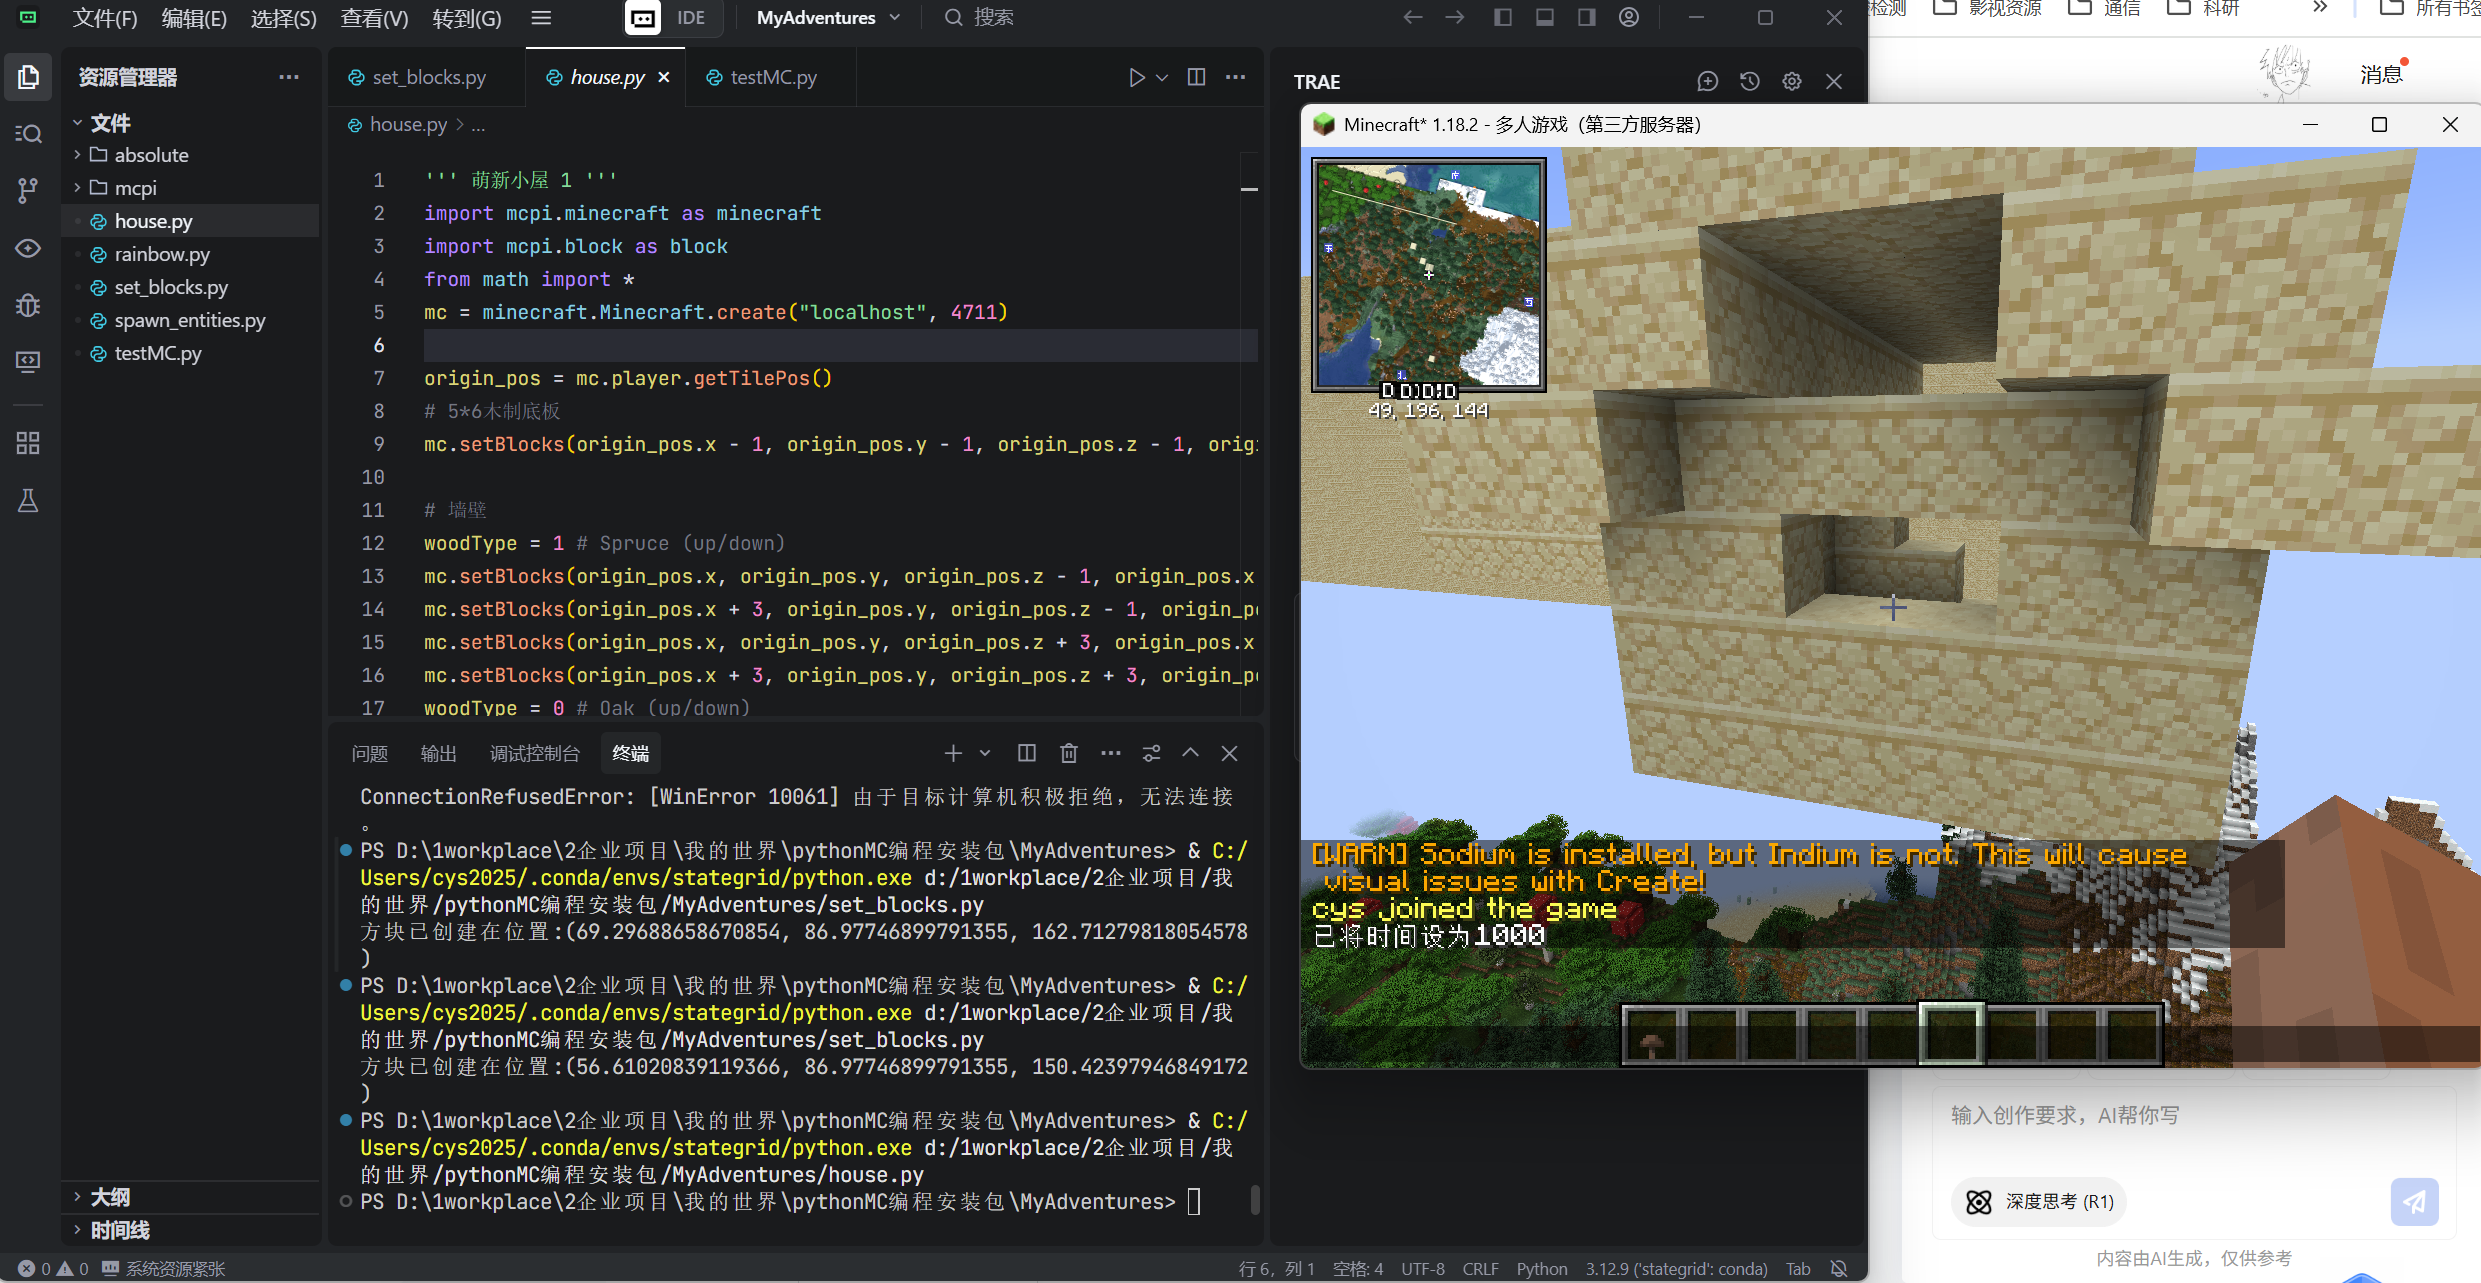
Task: Click the Minecraft minimap thumbnail
Action: click(1429, 274)
